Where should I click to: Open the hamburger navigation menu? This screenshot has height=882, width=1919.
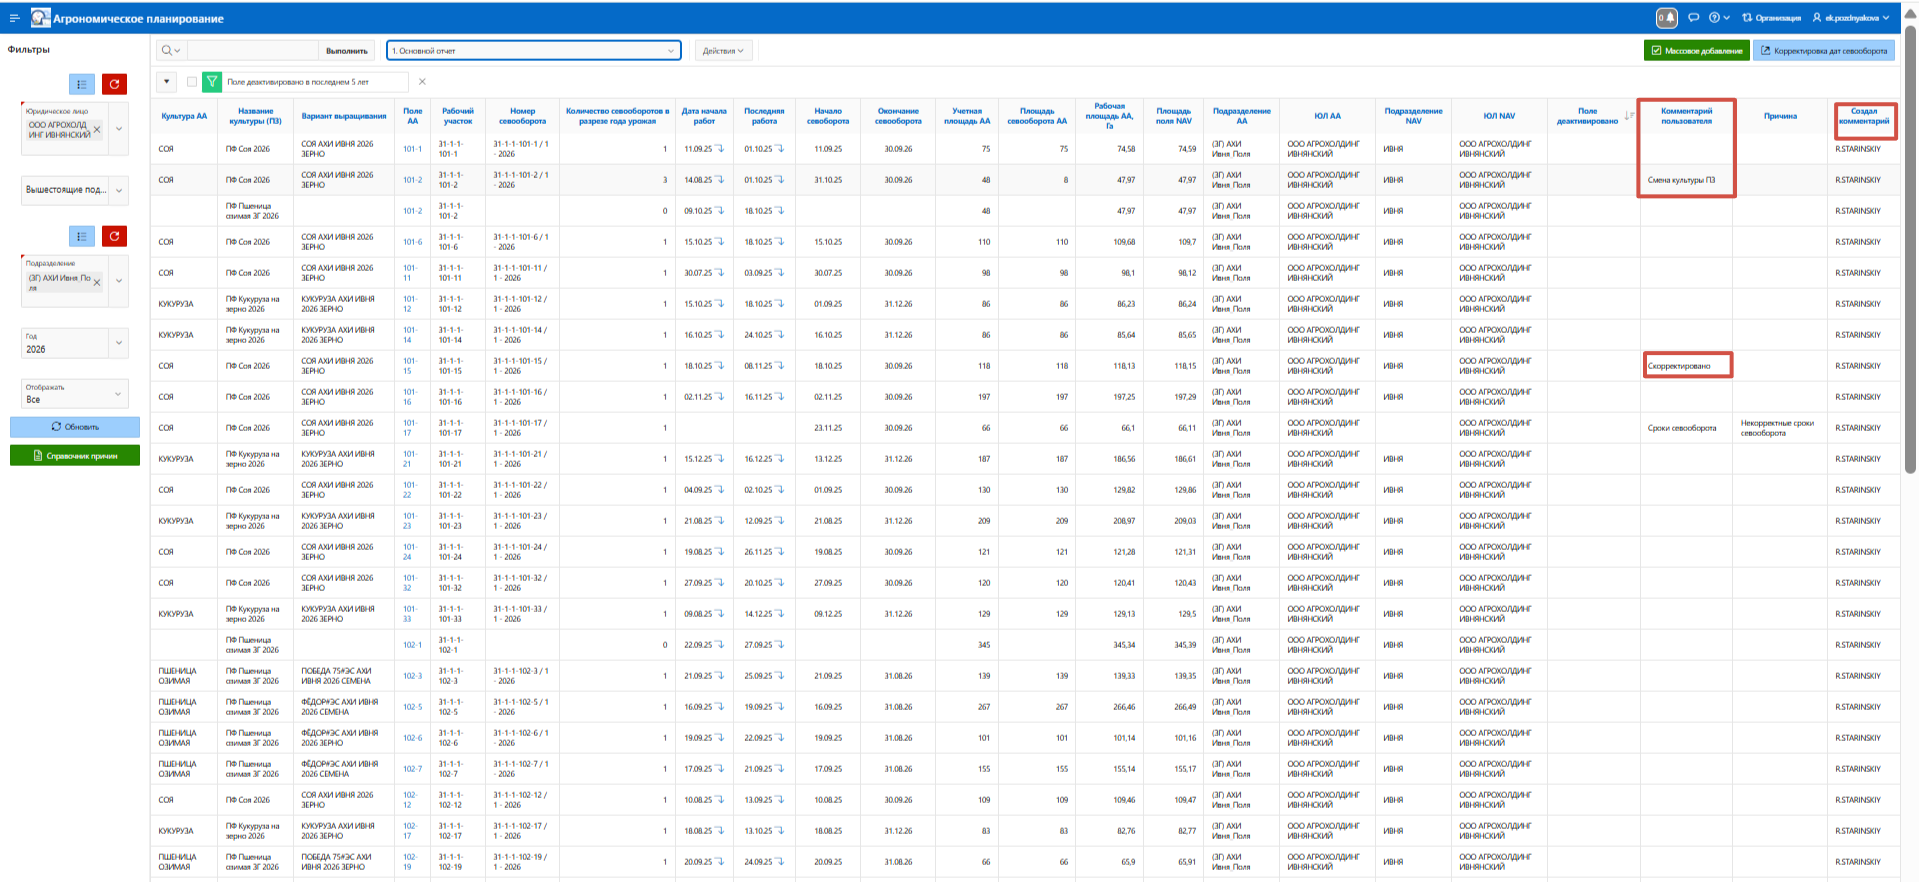click(x=14, y=18)
